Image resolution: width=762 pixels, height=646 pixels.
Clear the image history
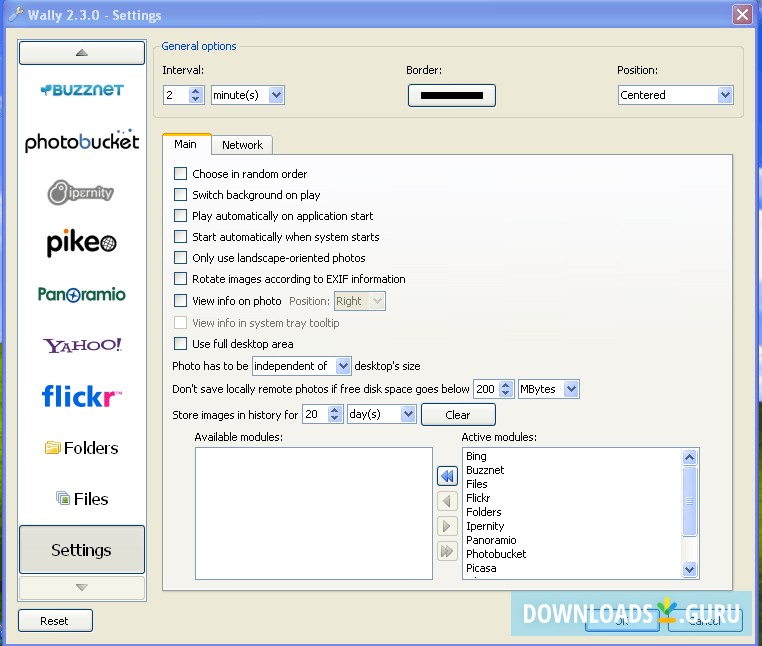pos(458,415)
